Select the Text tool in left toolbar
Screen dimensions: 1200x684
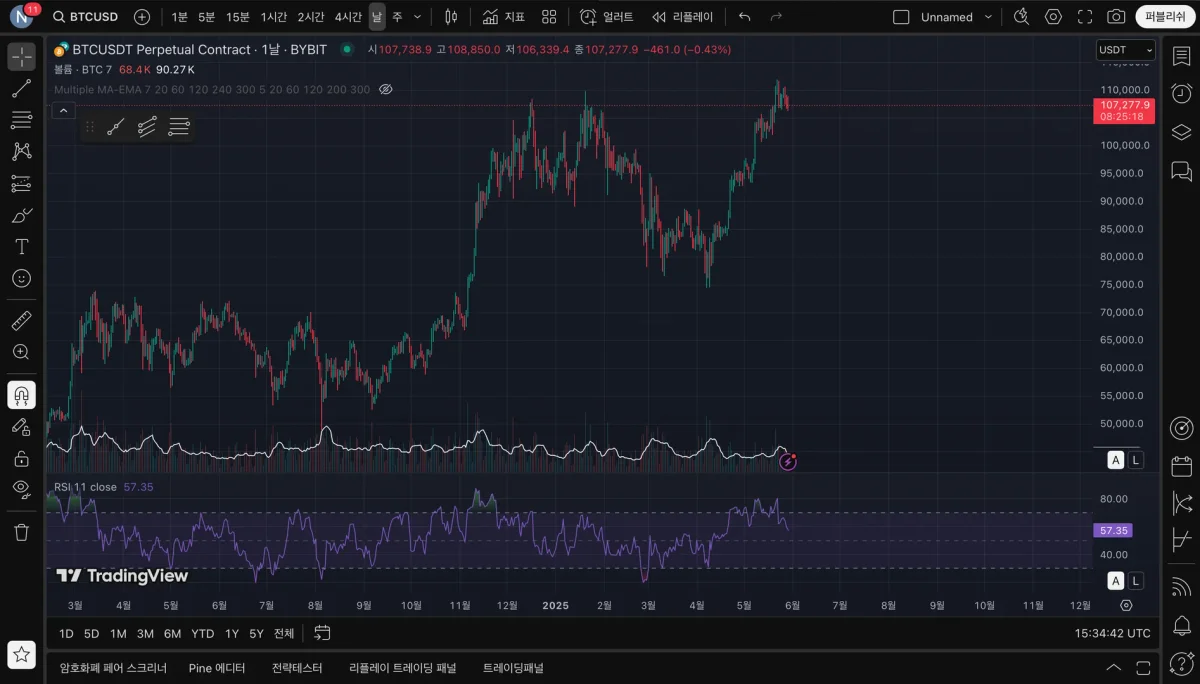coord(21,246)
